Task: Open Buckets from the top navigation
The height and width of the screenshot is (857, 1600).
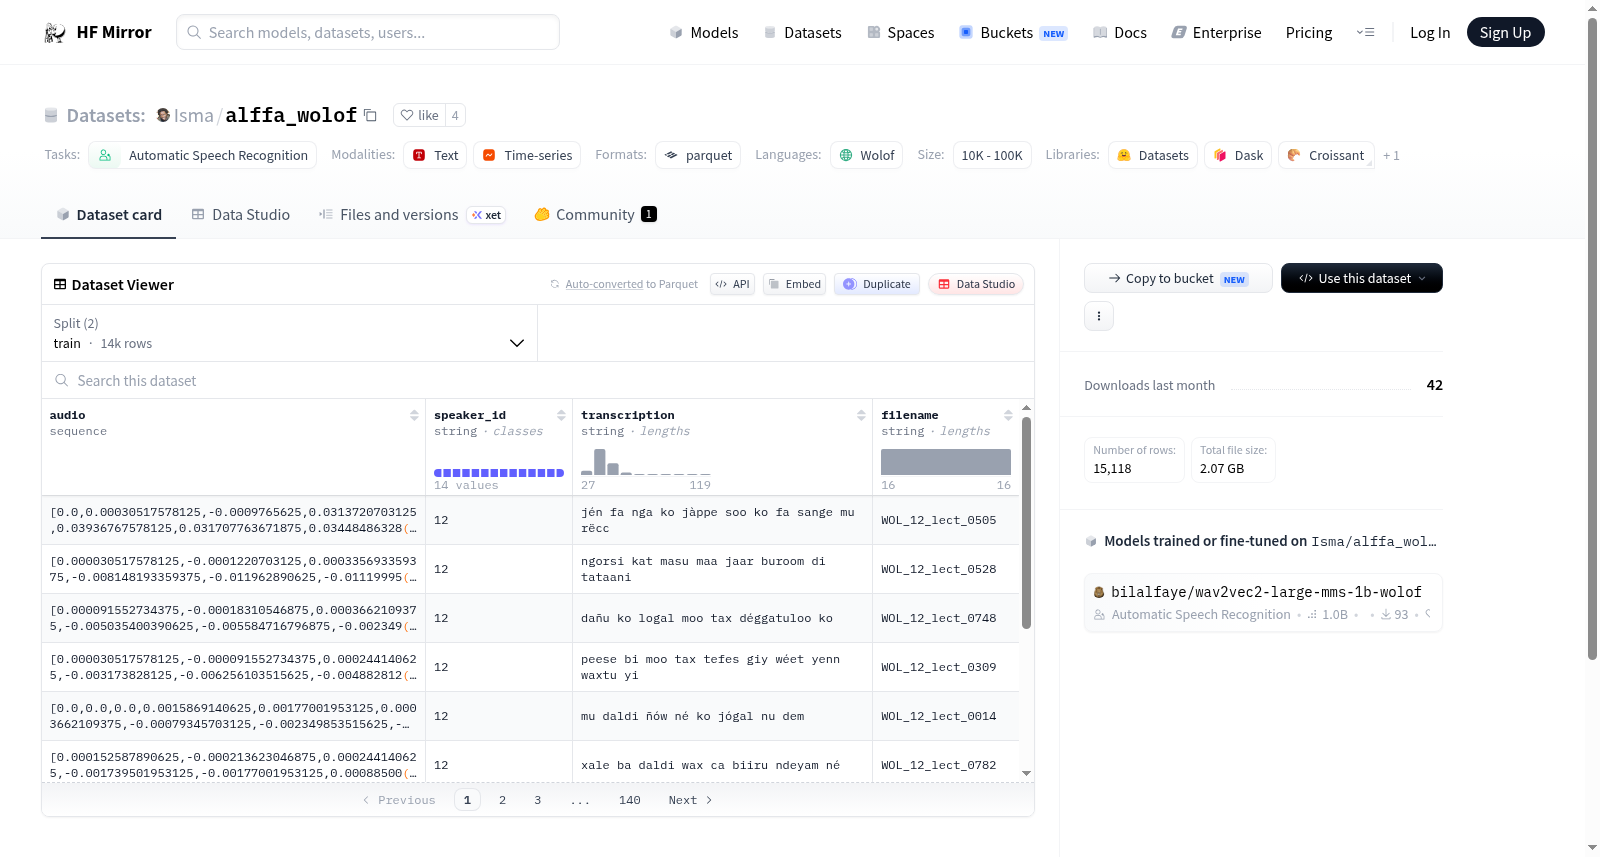Action: point(1013,33)
